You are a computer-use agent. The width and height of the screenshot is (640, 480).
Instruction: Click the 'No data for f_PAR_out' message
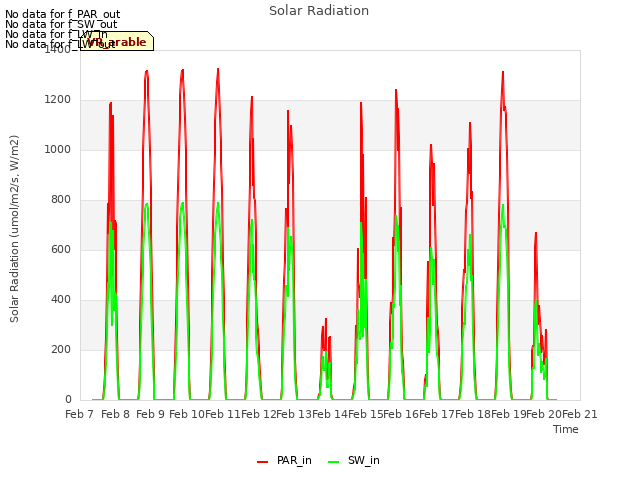[x=62, y=14]
